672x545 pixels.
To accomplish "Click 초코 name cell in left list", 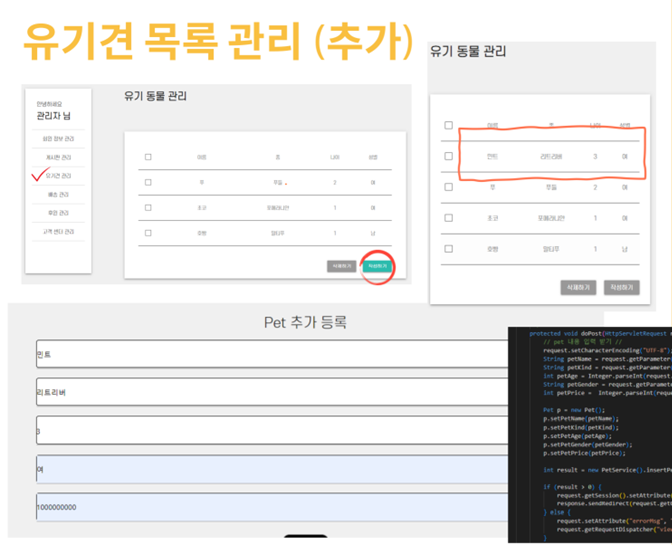I will 201,208.
